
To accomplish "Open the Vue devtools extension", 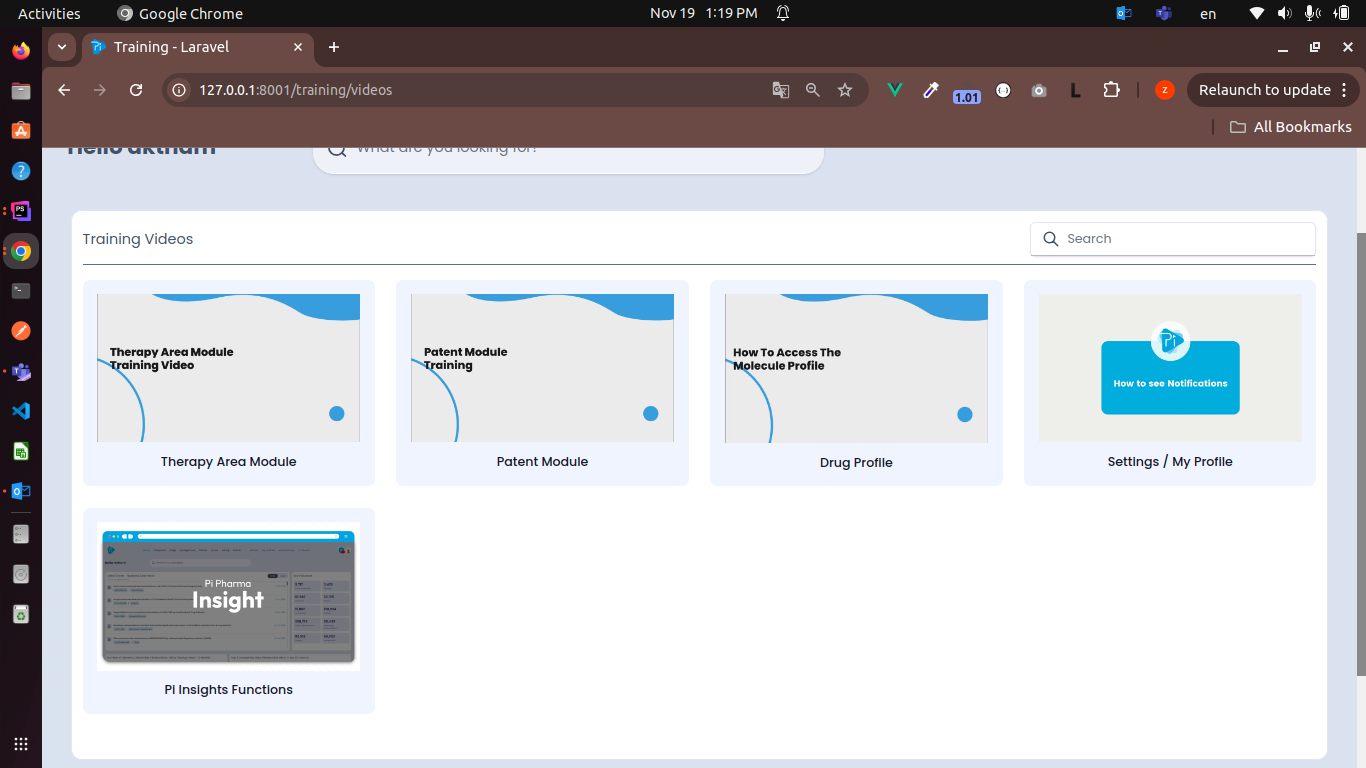I will point(895,90).
